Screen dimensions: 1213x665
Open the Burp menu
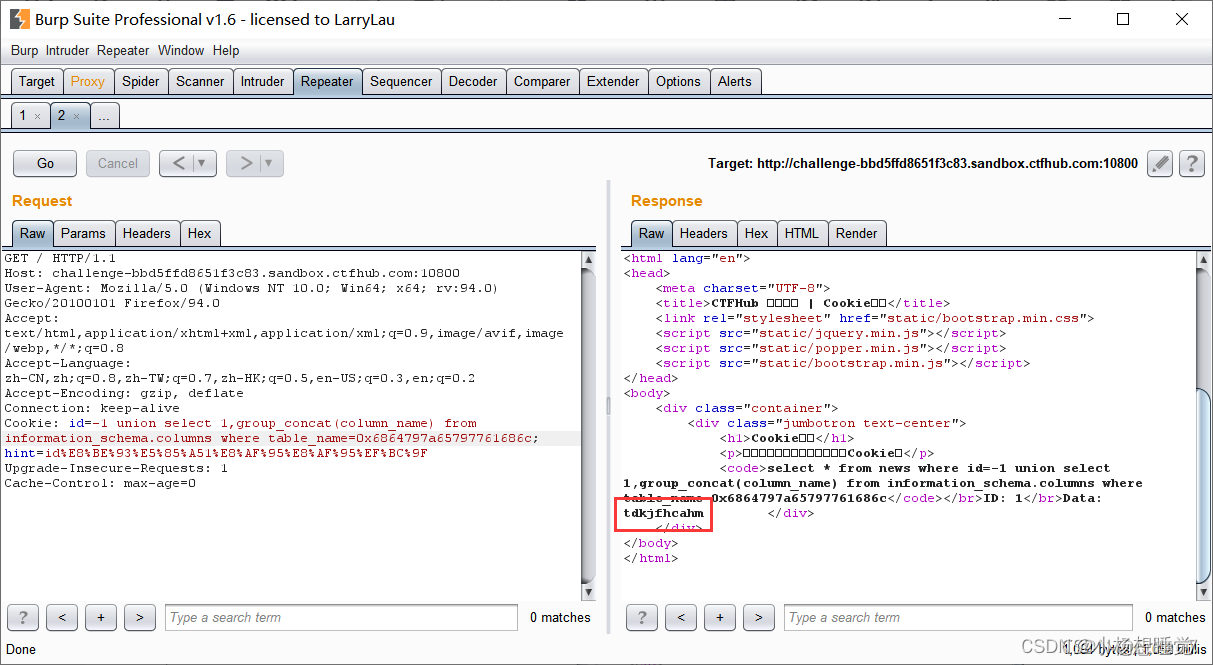(x=24, y=50)
